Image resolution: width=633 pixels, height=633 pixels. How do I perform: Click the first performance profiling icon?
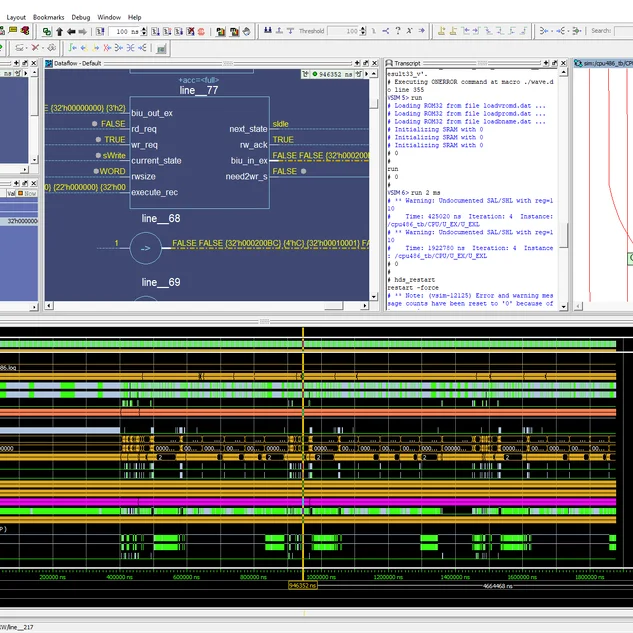[220, 31]
